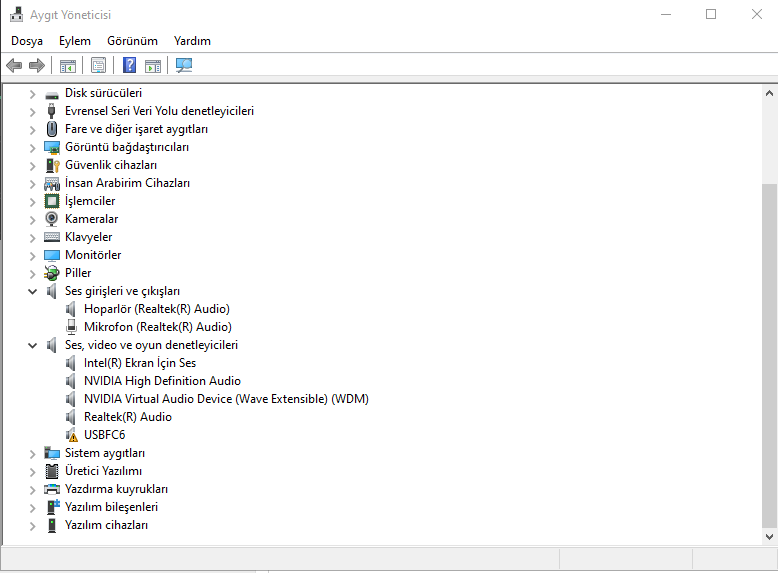Open the Görünüm menu

(132, 41)
